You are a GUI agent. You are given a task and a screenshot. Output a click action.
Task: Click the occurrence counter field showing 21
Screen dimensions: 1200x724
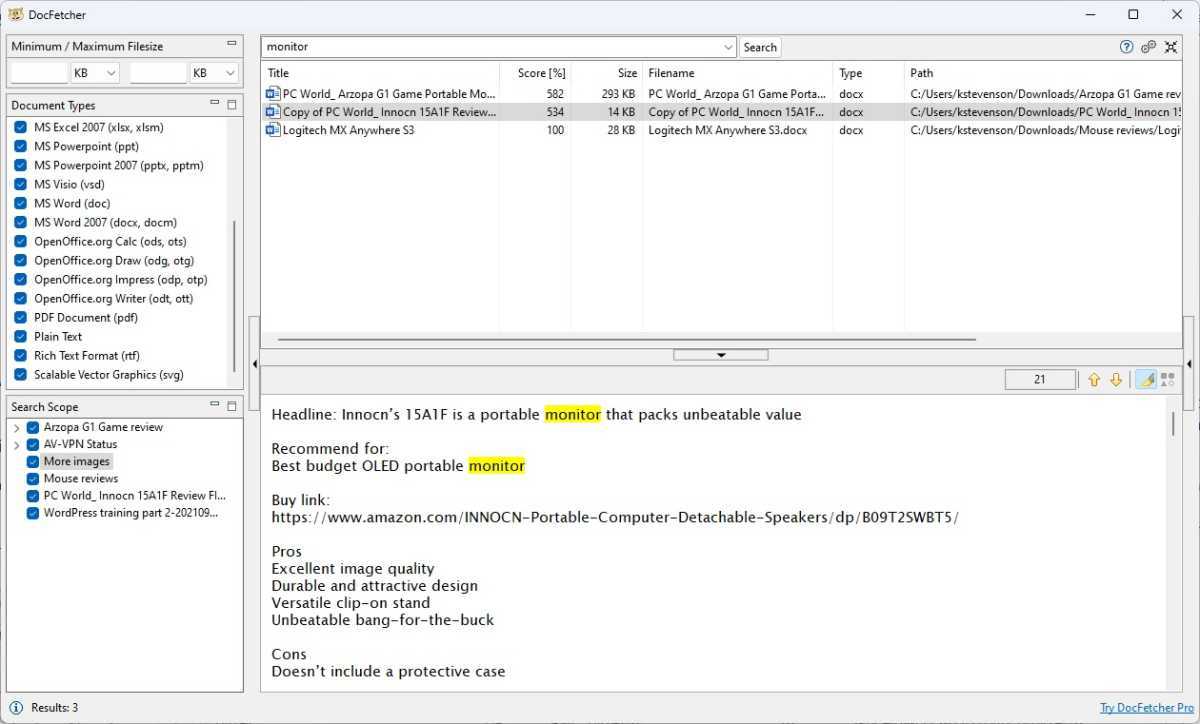(1040, 380)
